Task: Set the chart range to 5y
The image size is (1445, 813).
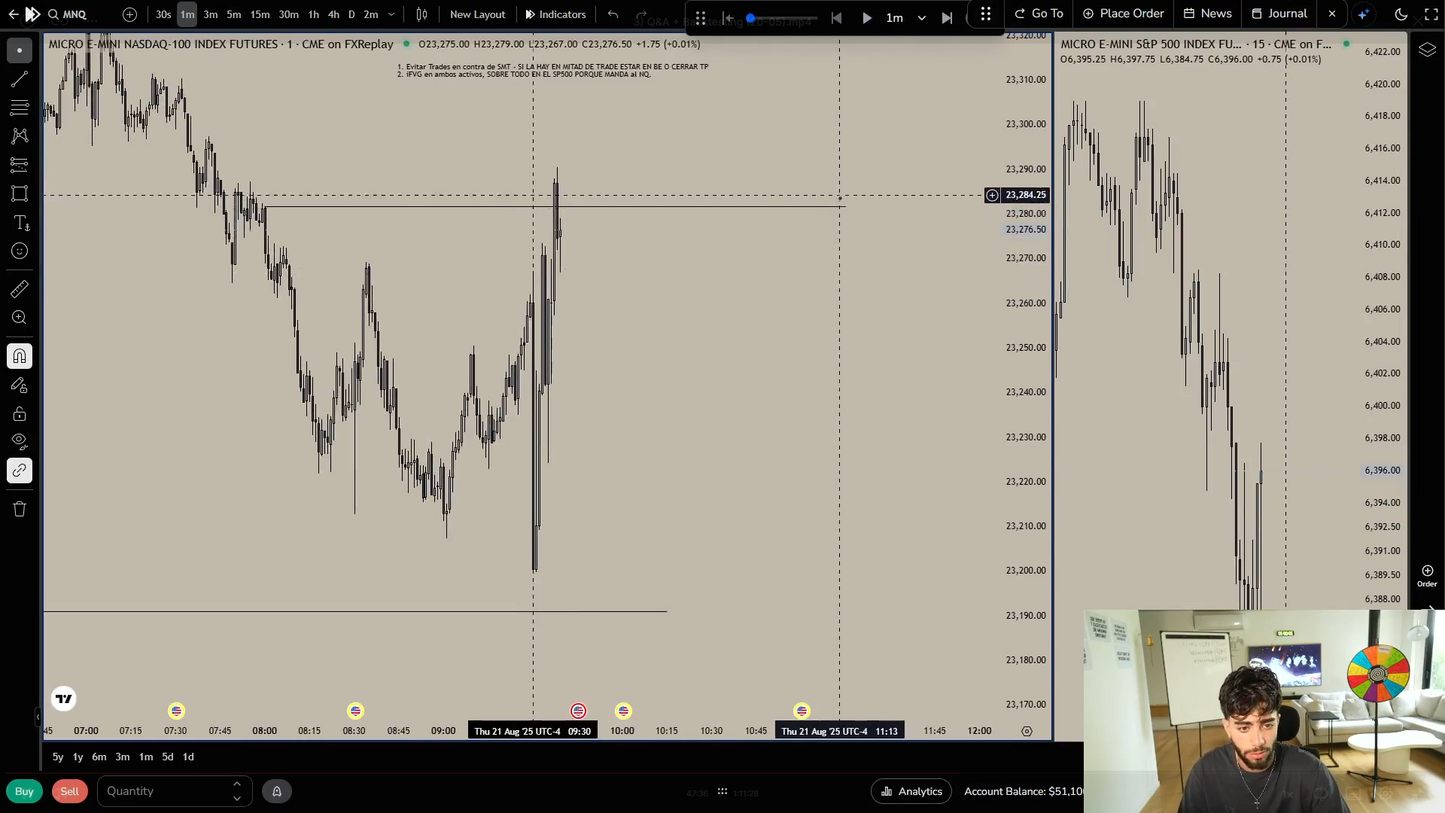Action: (58, 757)
